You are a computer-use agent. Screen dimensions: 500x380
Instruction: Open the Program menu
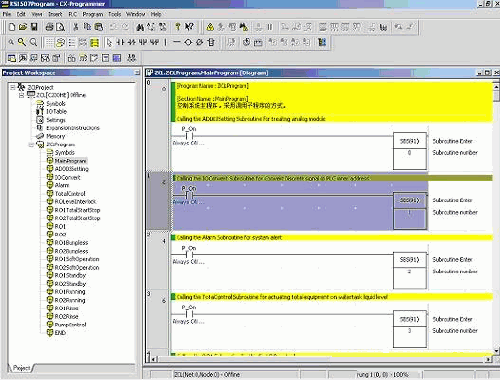(93, 14)
